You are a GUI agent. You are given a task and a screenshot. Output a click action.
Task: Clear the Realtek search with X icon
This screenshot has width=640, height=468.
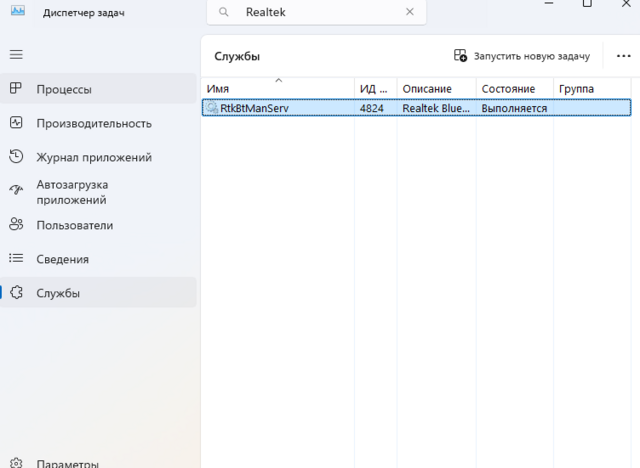[x=409, y=12]
